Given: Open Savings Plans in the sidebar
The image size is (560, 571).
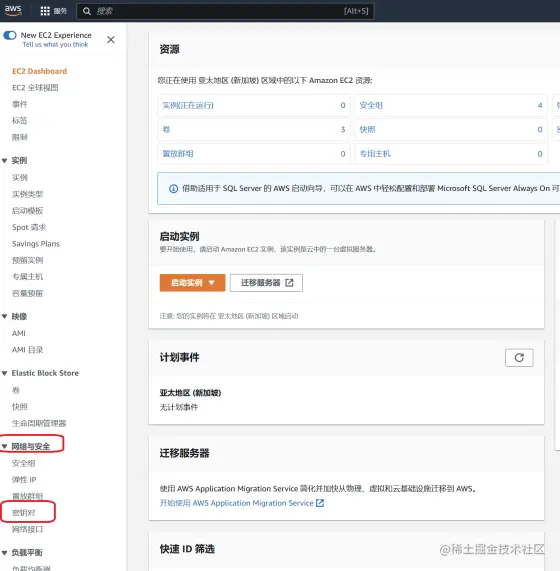Looking at the screenshot, I should pos(36,244).
